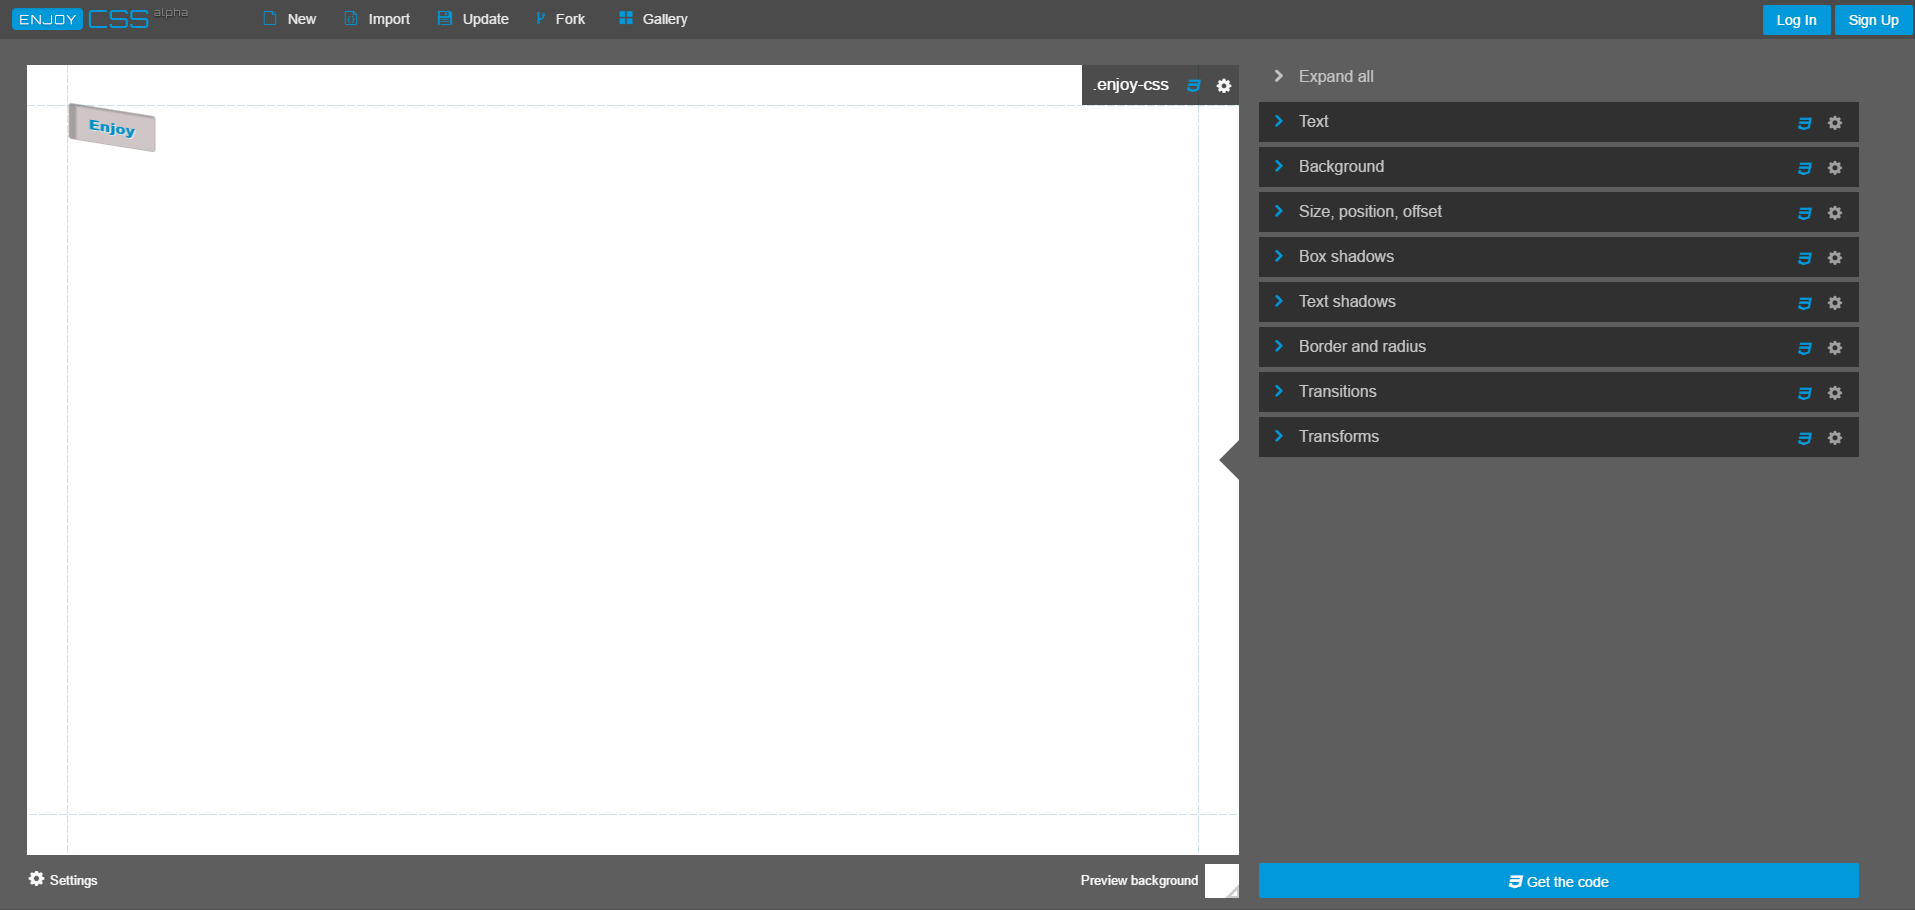Open gear settings beside .enjoy-css label
The width and height of the screenshot is (1915, 910).
[x=1224, y=86]
